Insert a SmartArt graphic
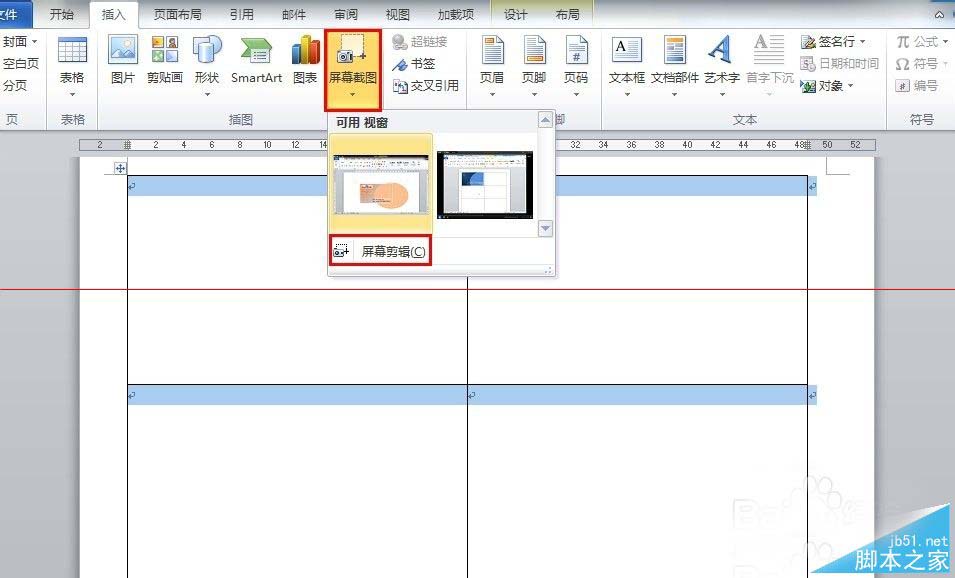This screenshot has width=955, height=578. point(255,62)
